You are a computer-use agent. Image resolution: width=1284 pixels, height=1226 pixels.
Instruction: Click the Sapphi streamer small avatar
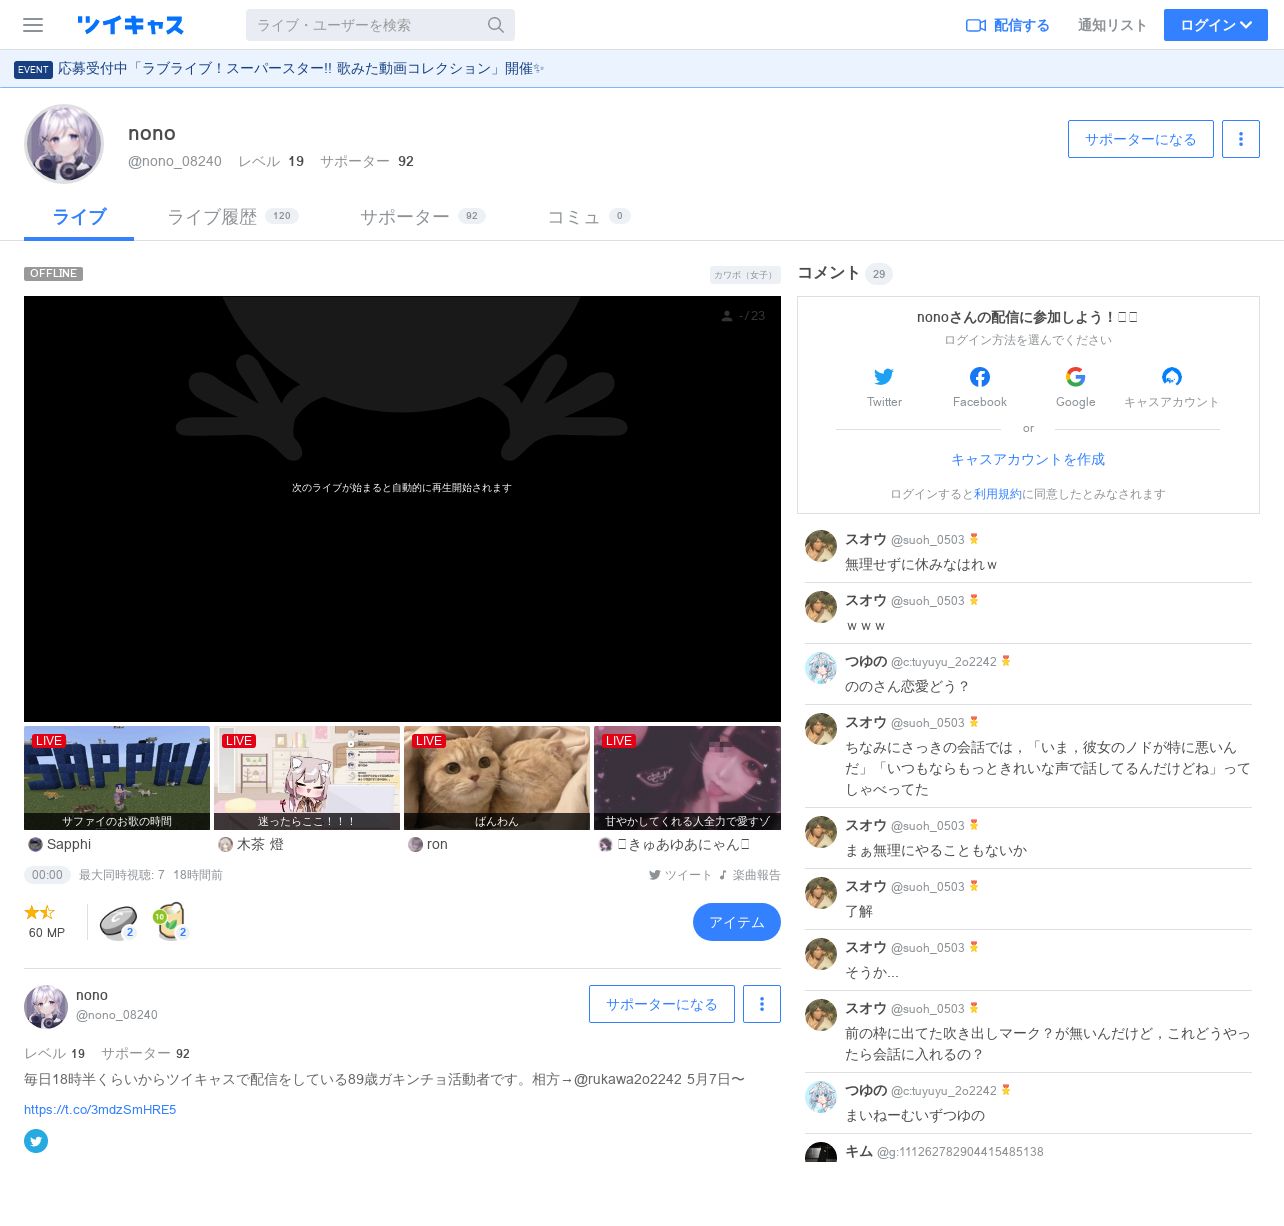click(x=36, y=845)
